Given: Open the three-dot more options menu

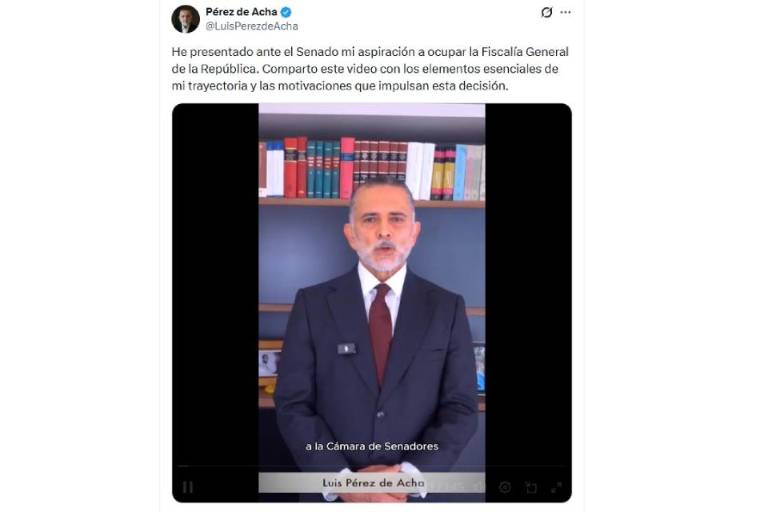Looking at the screenshot, I should point(566,12).
